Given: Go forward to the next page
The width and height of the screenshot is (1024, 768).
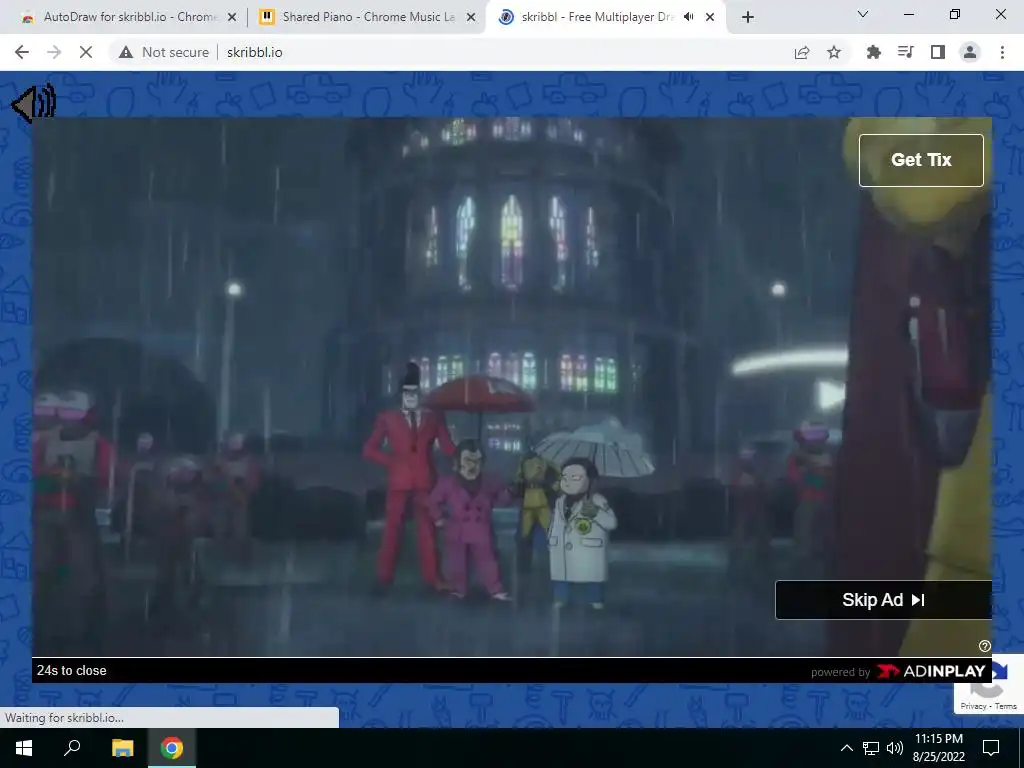Looking at the screenshot, I should (54, 52).
